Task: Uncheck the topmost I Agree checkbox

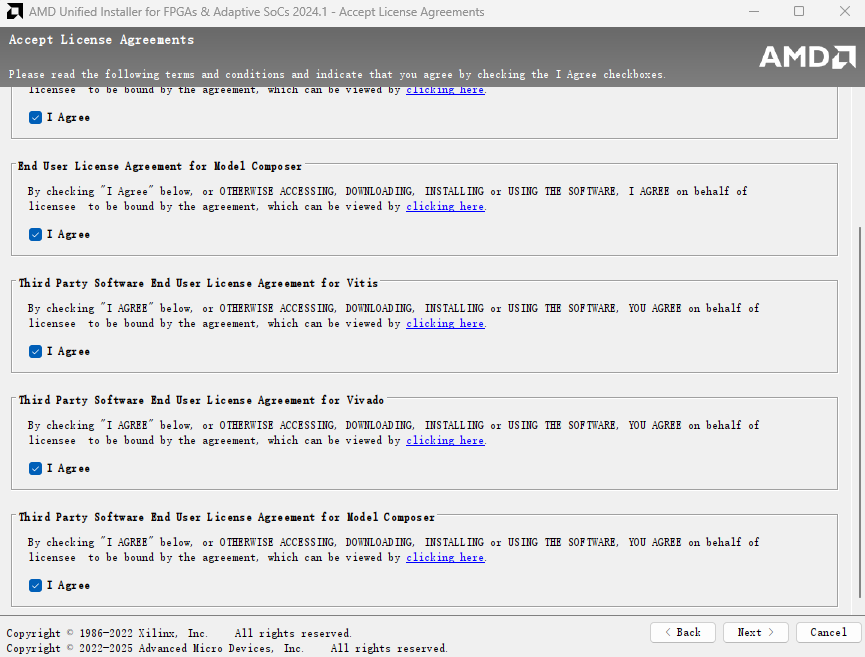Action: point(36,117)
